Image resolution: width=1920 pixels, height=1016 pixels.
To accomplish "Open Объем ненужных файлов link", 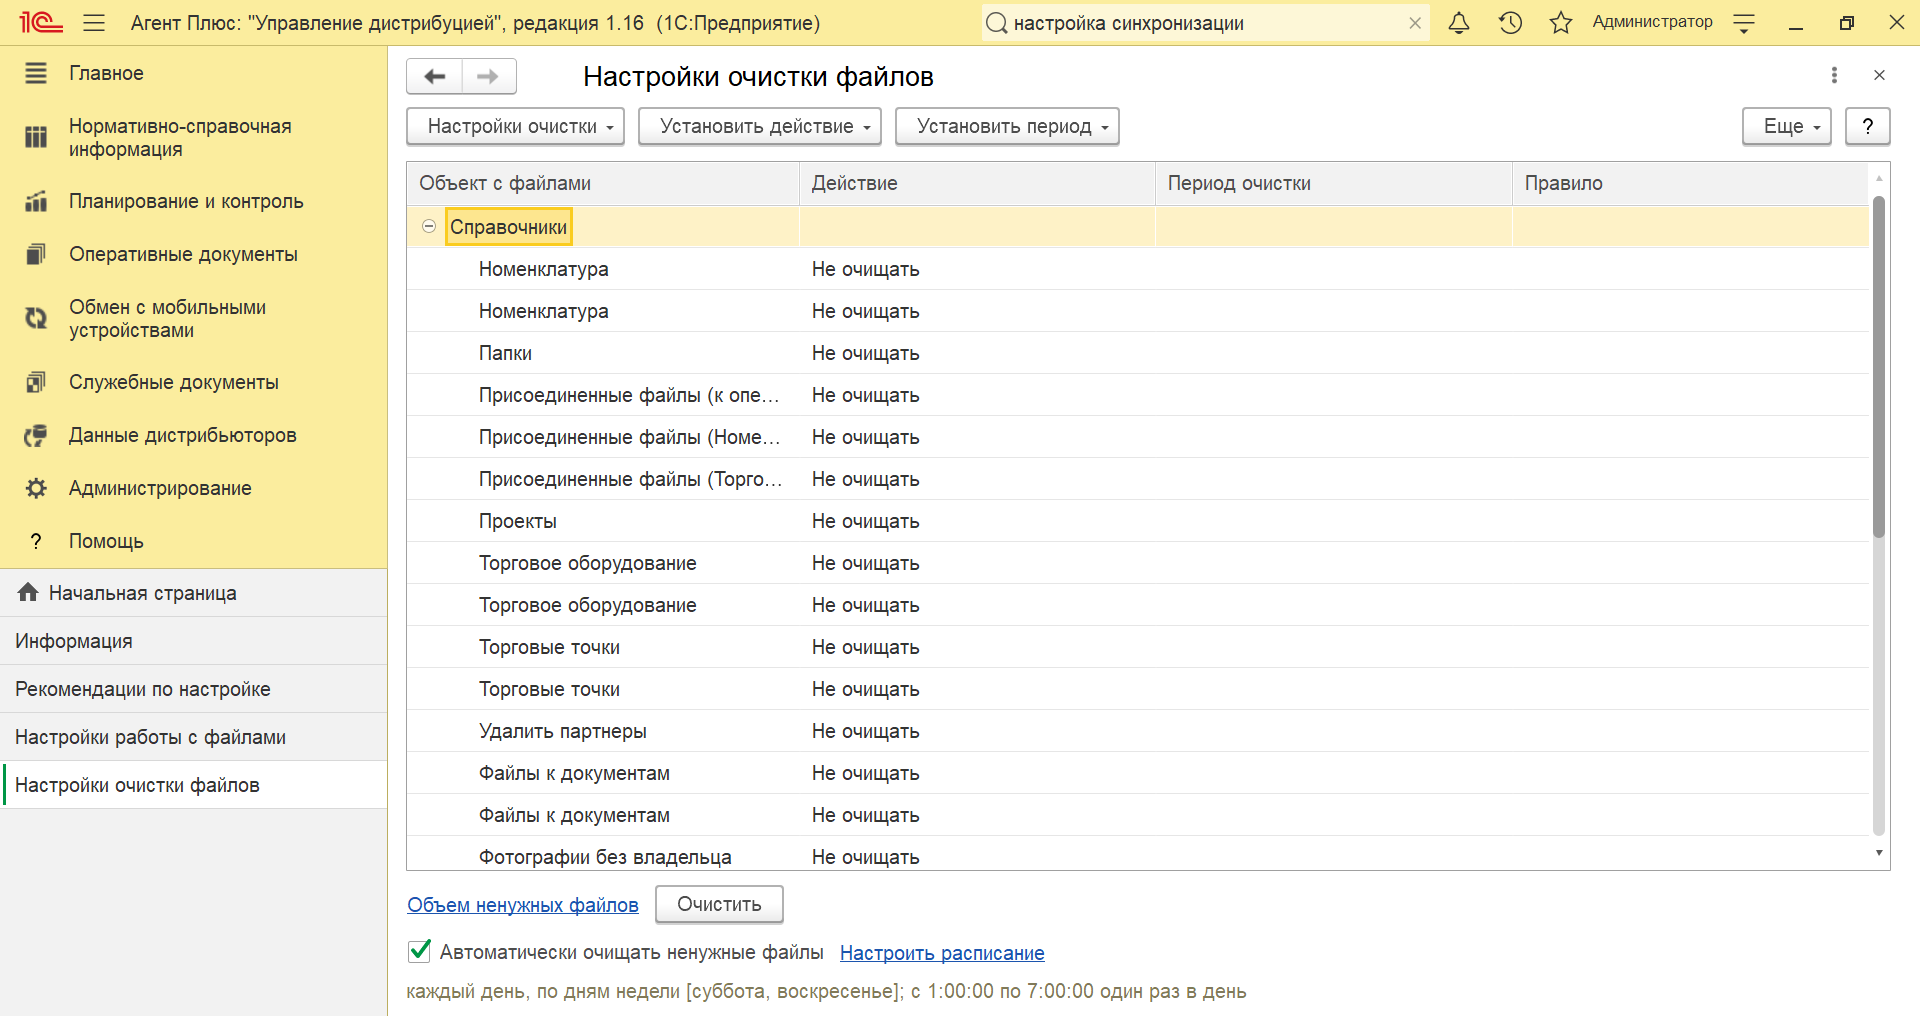I will click(523, 904).
